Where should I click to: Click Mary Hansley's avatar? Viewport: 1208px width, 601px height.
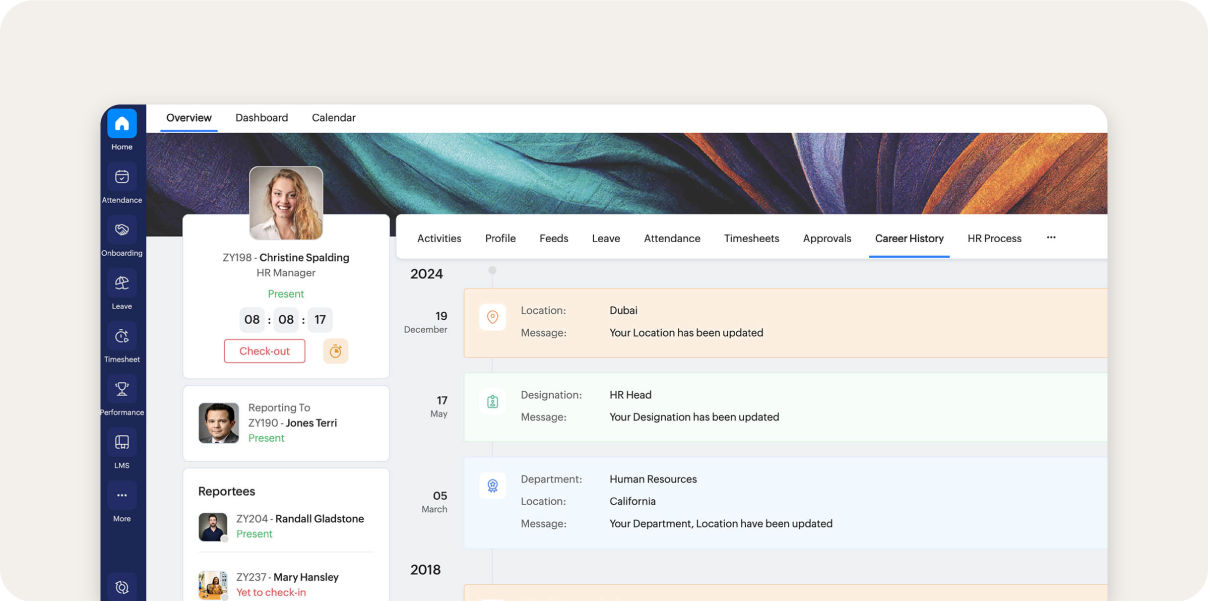213,585
